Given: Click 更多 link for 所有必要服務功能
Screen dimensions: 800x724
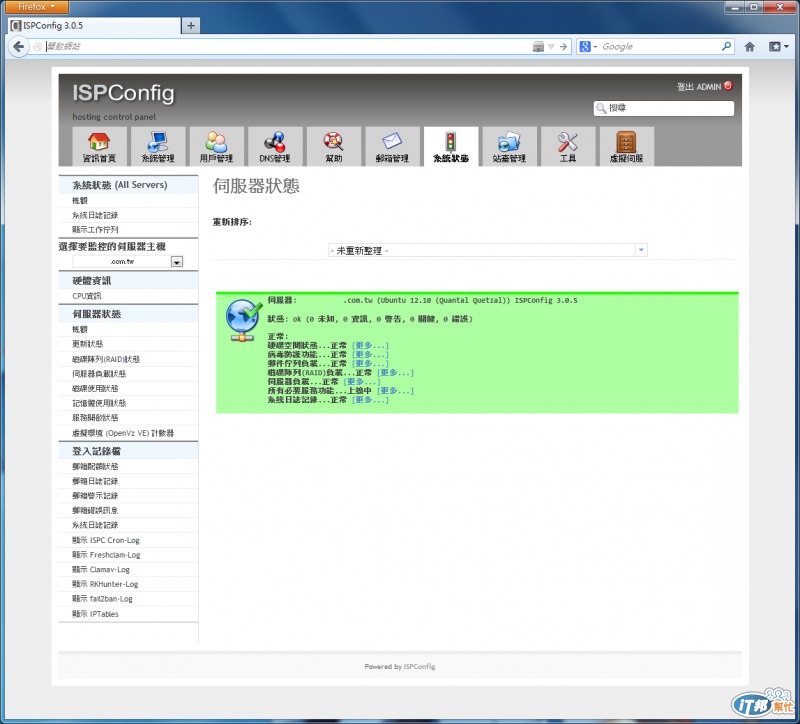Looking at the screenshot, I should click(x=395, y=390).
